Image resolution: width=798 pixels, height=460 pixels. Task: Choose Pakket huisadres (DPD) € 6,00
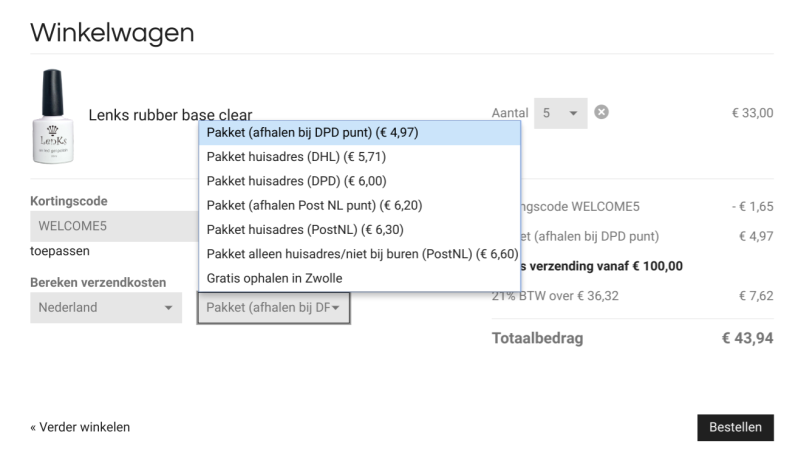tap(296, 181)
